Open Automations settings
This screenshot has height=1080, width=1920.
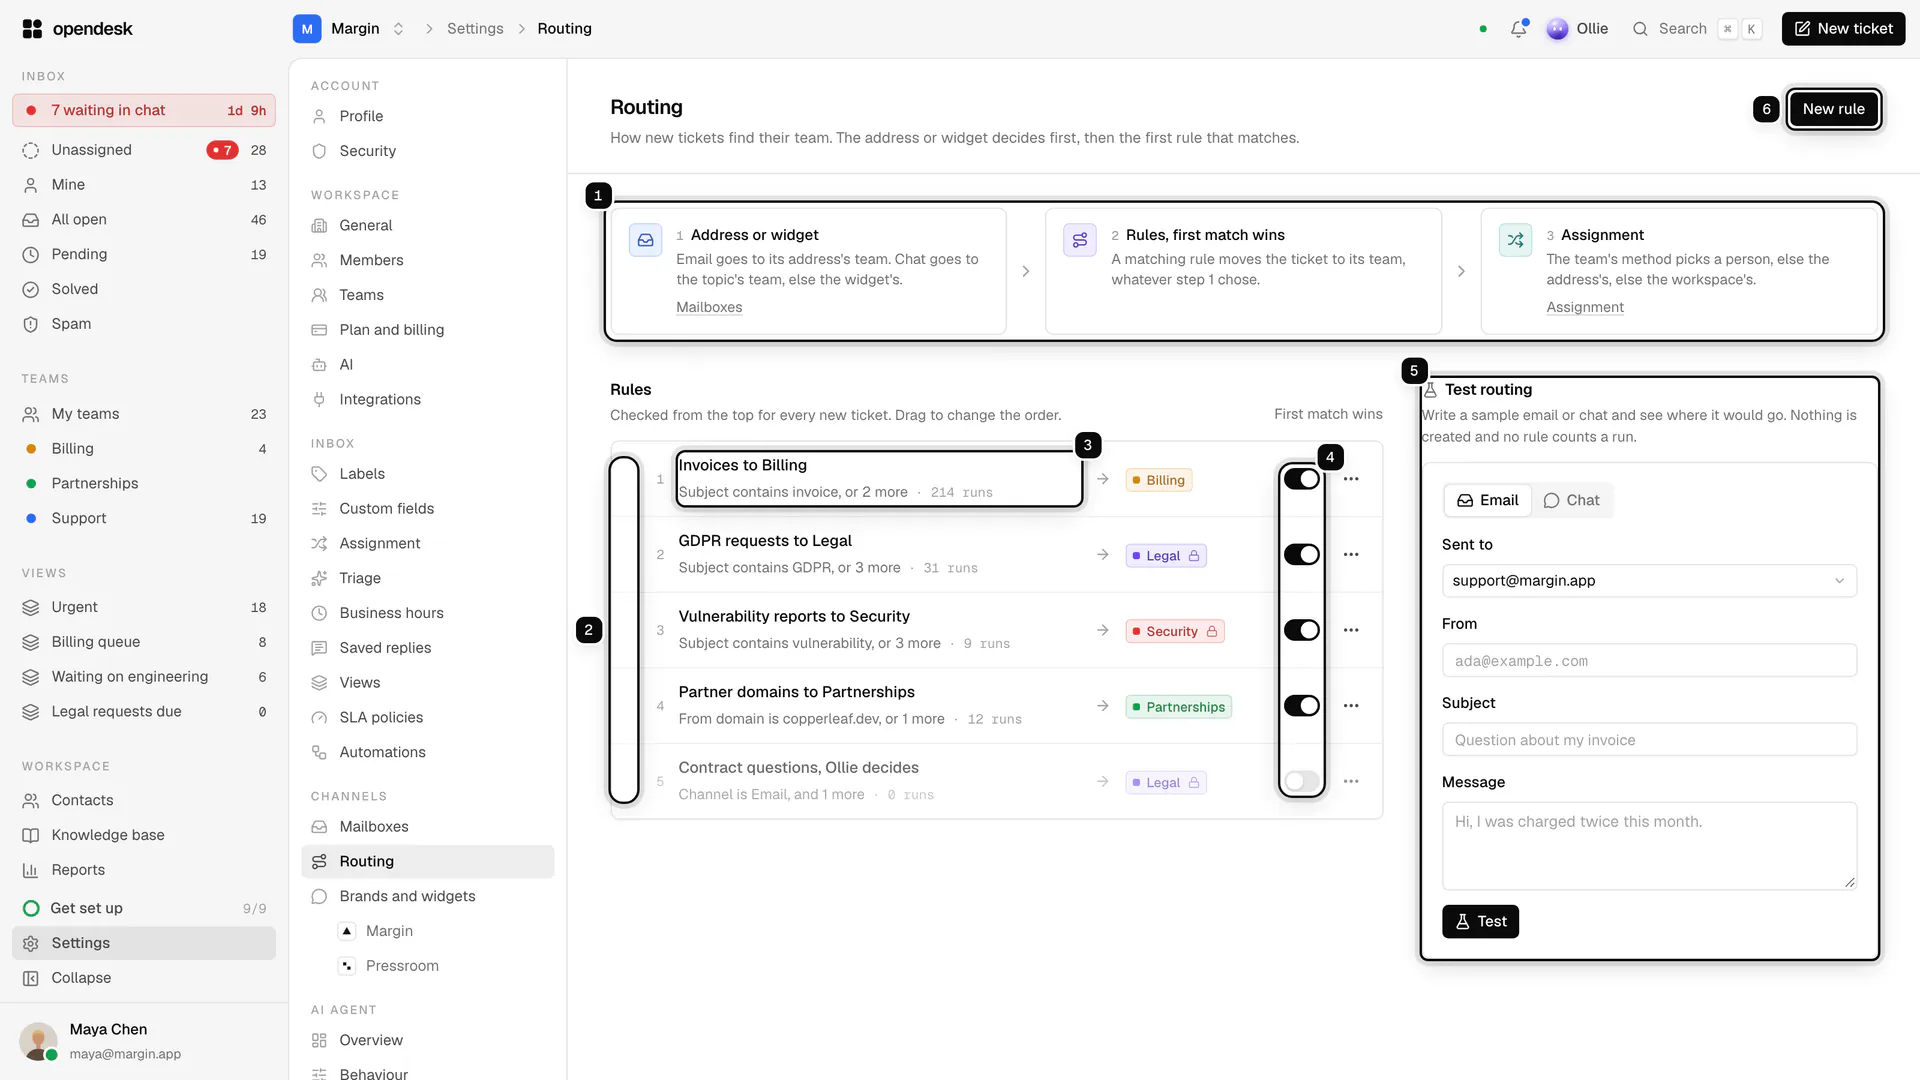pyautogui.click(x=427, y=753)
